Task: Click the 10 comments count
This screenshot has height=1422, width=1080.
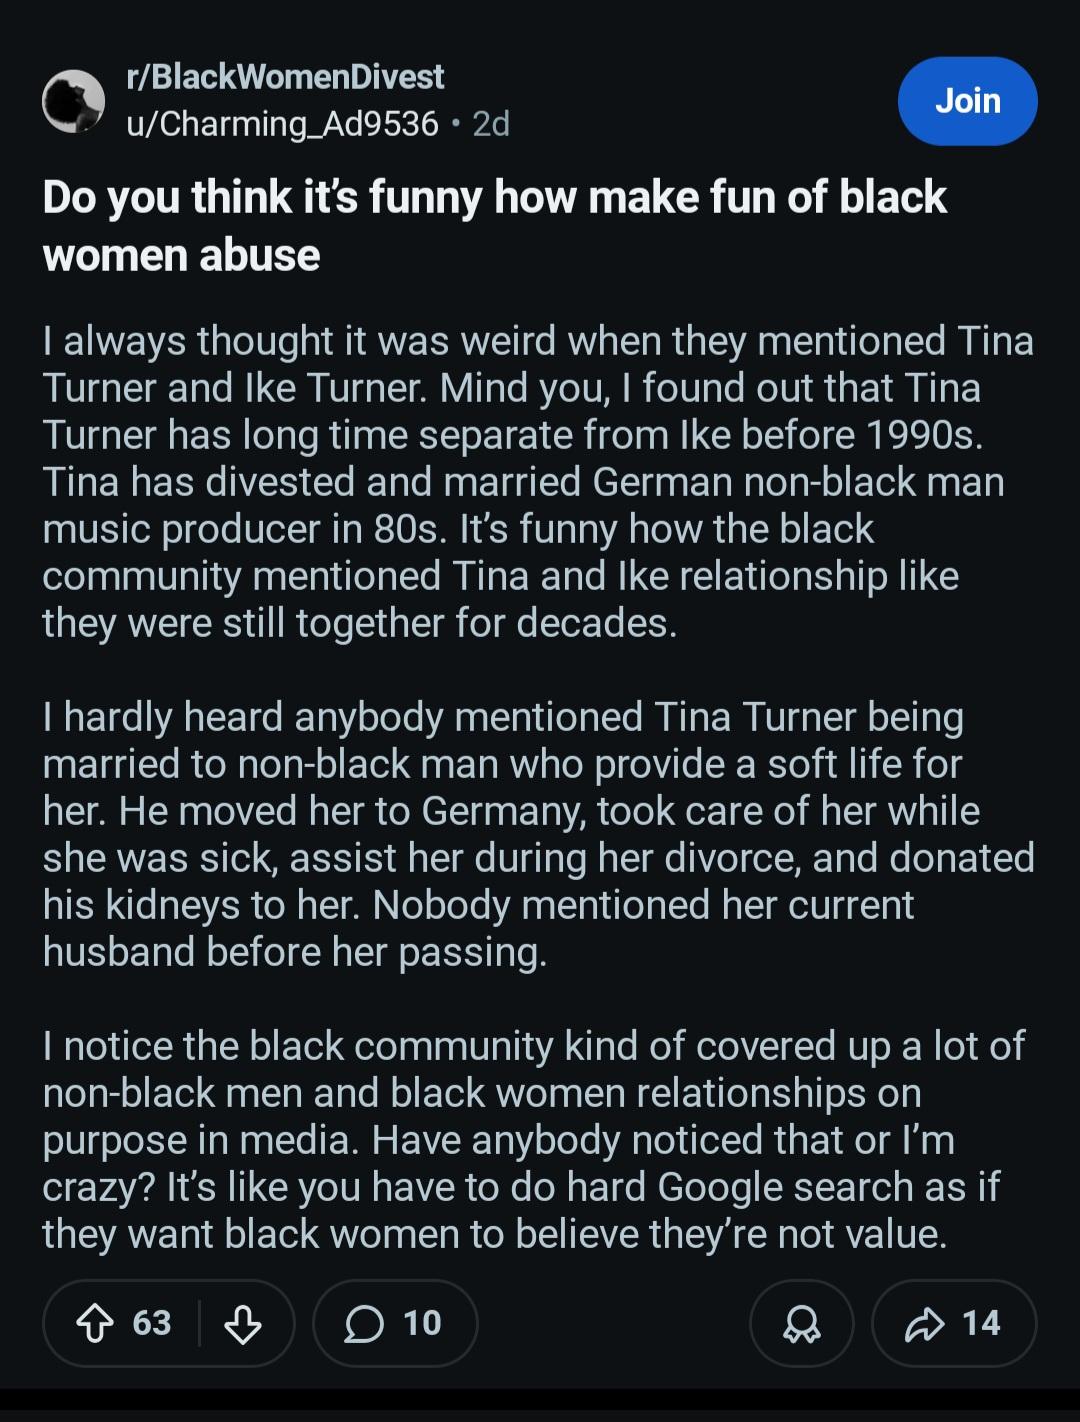Action: tap(422, 1323)
